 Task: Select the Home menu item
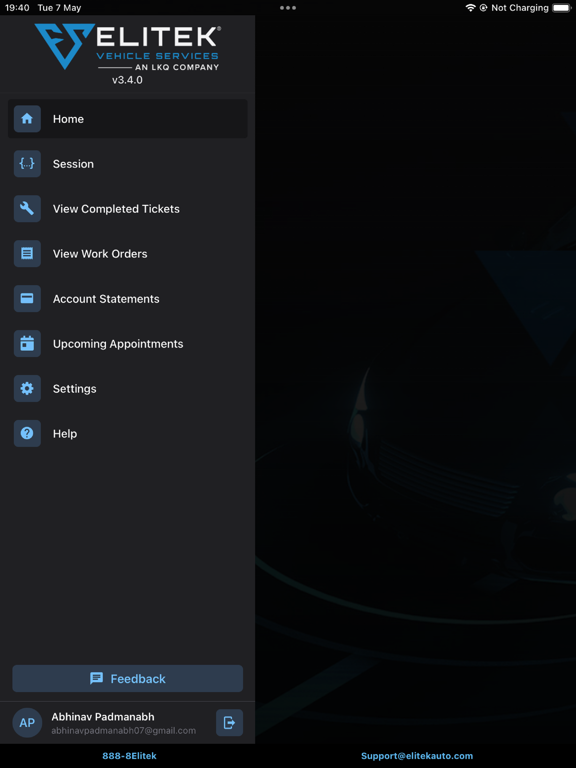point(127,119)
